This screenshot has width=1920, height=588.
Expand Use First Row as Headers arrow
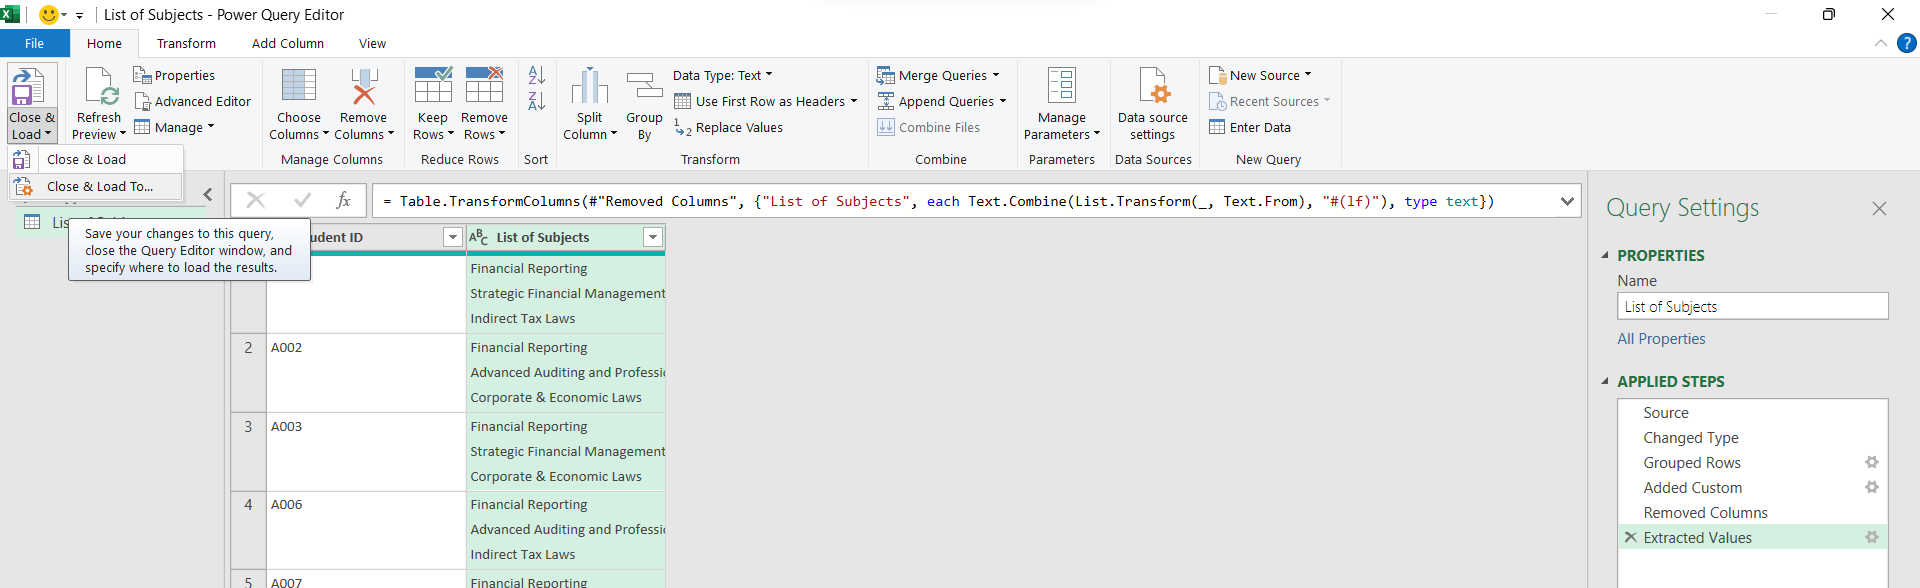pyautogui.click(x=854, y=101)
